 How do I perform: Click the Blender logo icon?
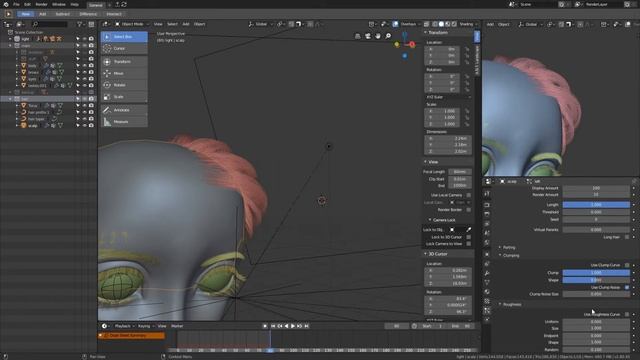pos(6,4)
